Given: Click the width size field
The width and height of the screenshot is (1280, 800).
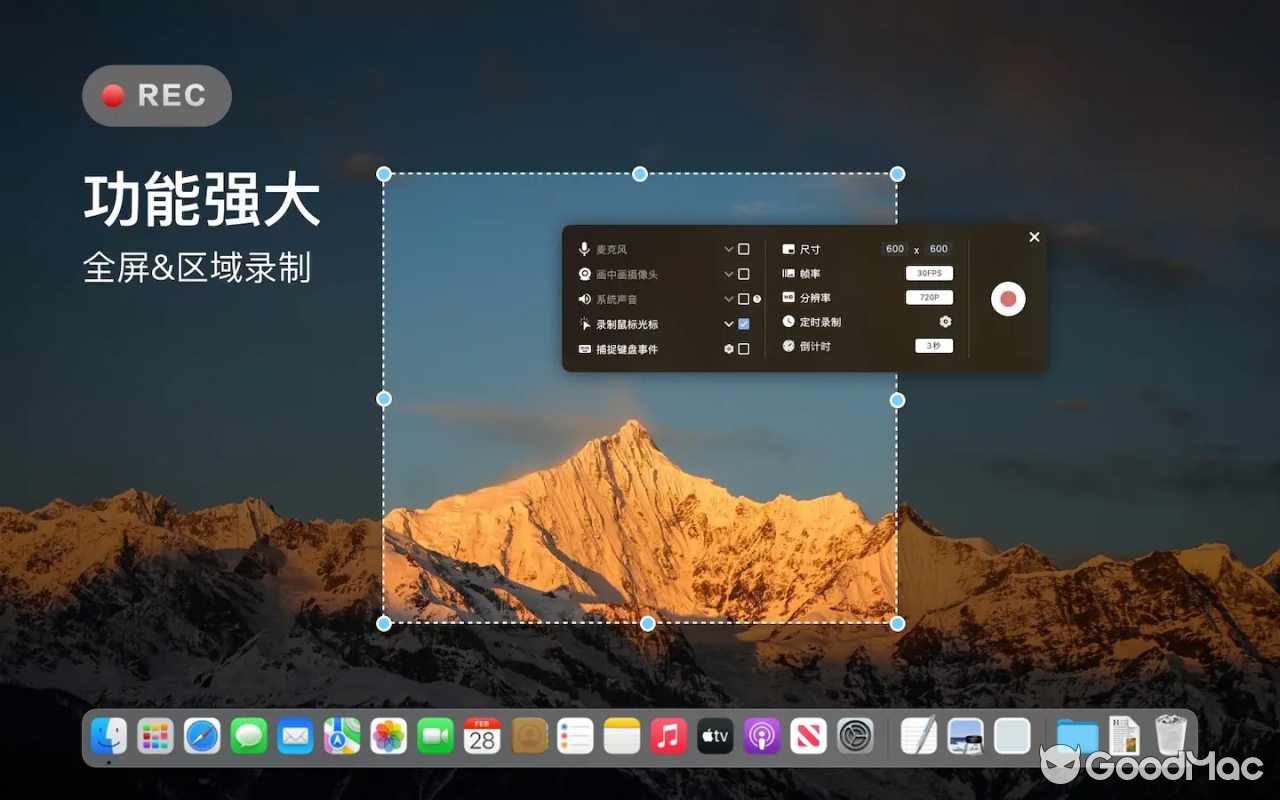Looking at the screenshot, I should [895, 249].
